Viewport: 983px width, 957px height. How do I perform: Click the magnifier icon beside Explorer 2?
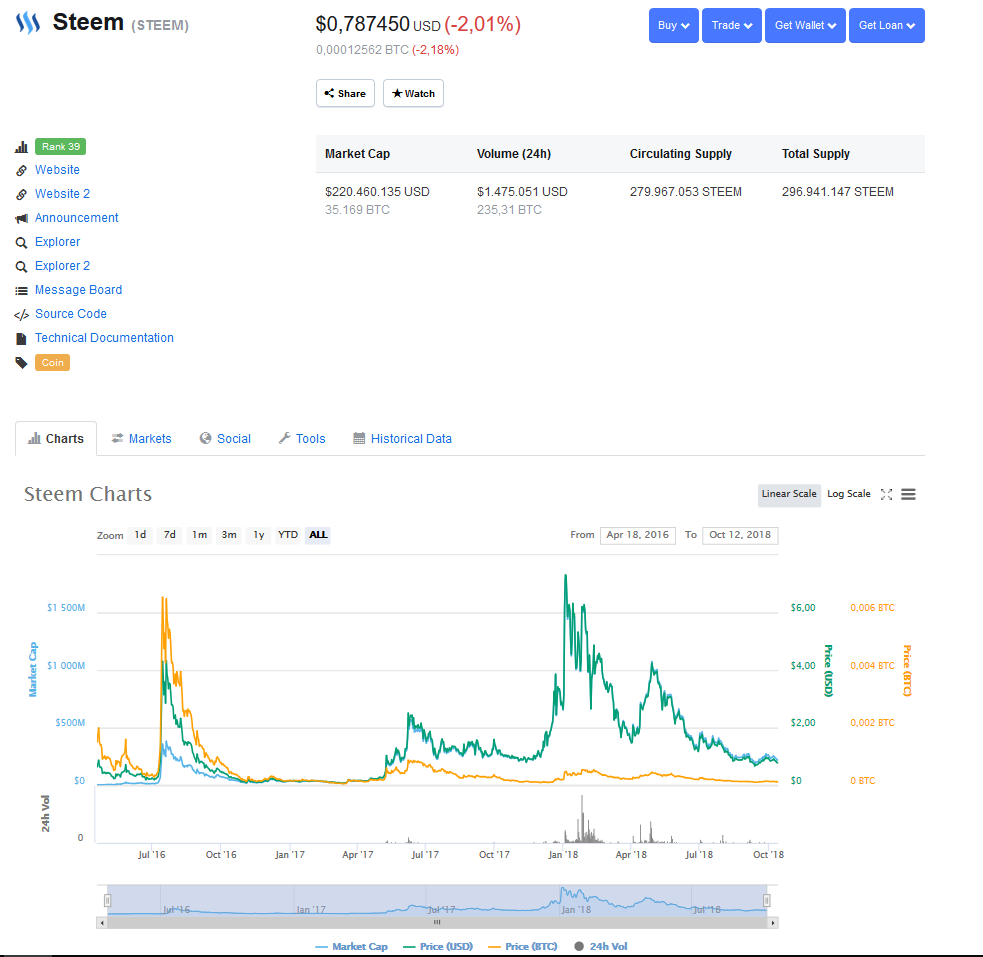click(x=21, y=266)
